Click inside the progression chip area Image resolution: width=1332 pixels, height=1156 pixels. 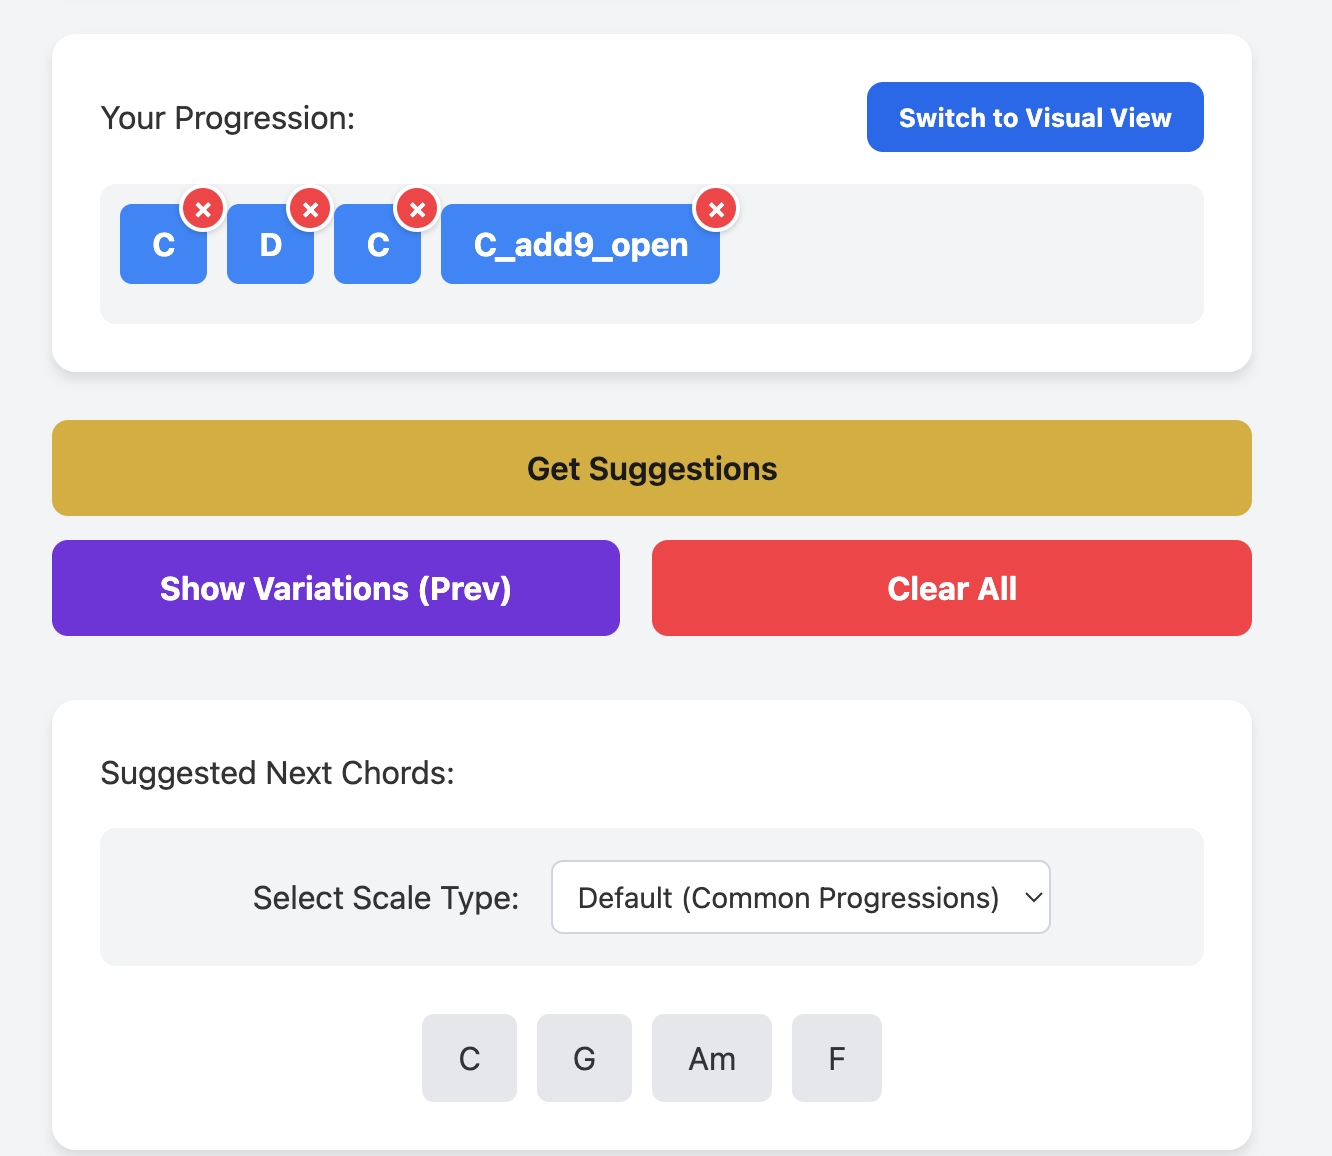pyautogui.click(x=950, y=253)
